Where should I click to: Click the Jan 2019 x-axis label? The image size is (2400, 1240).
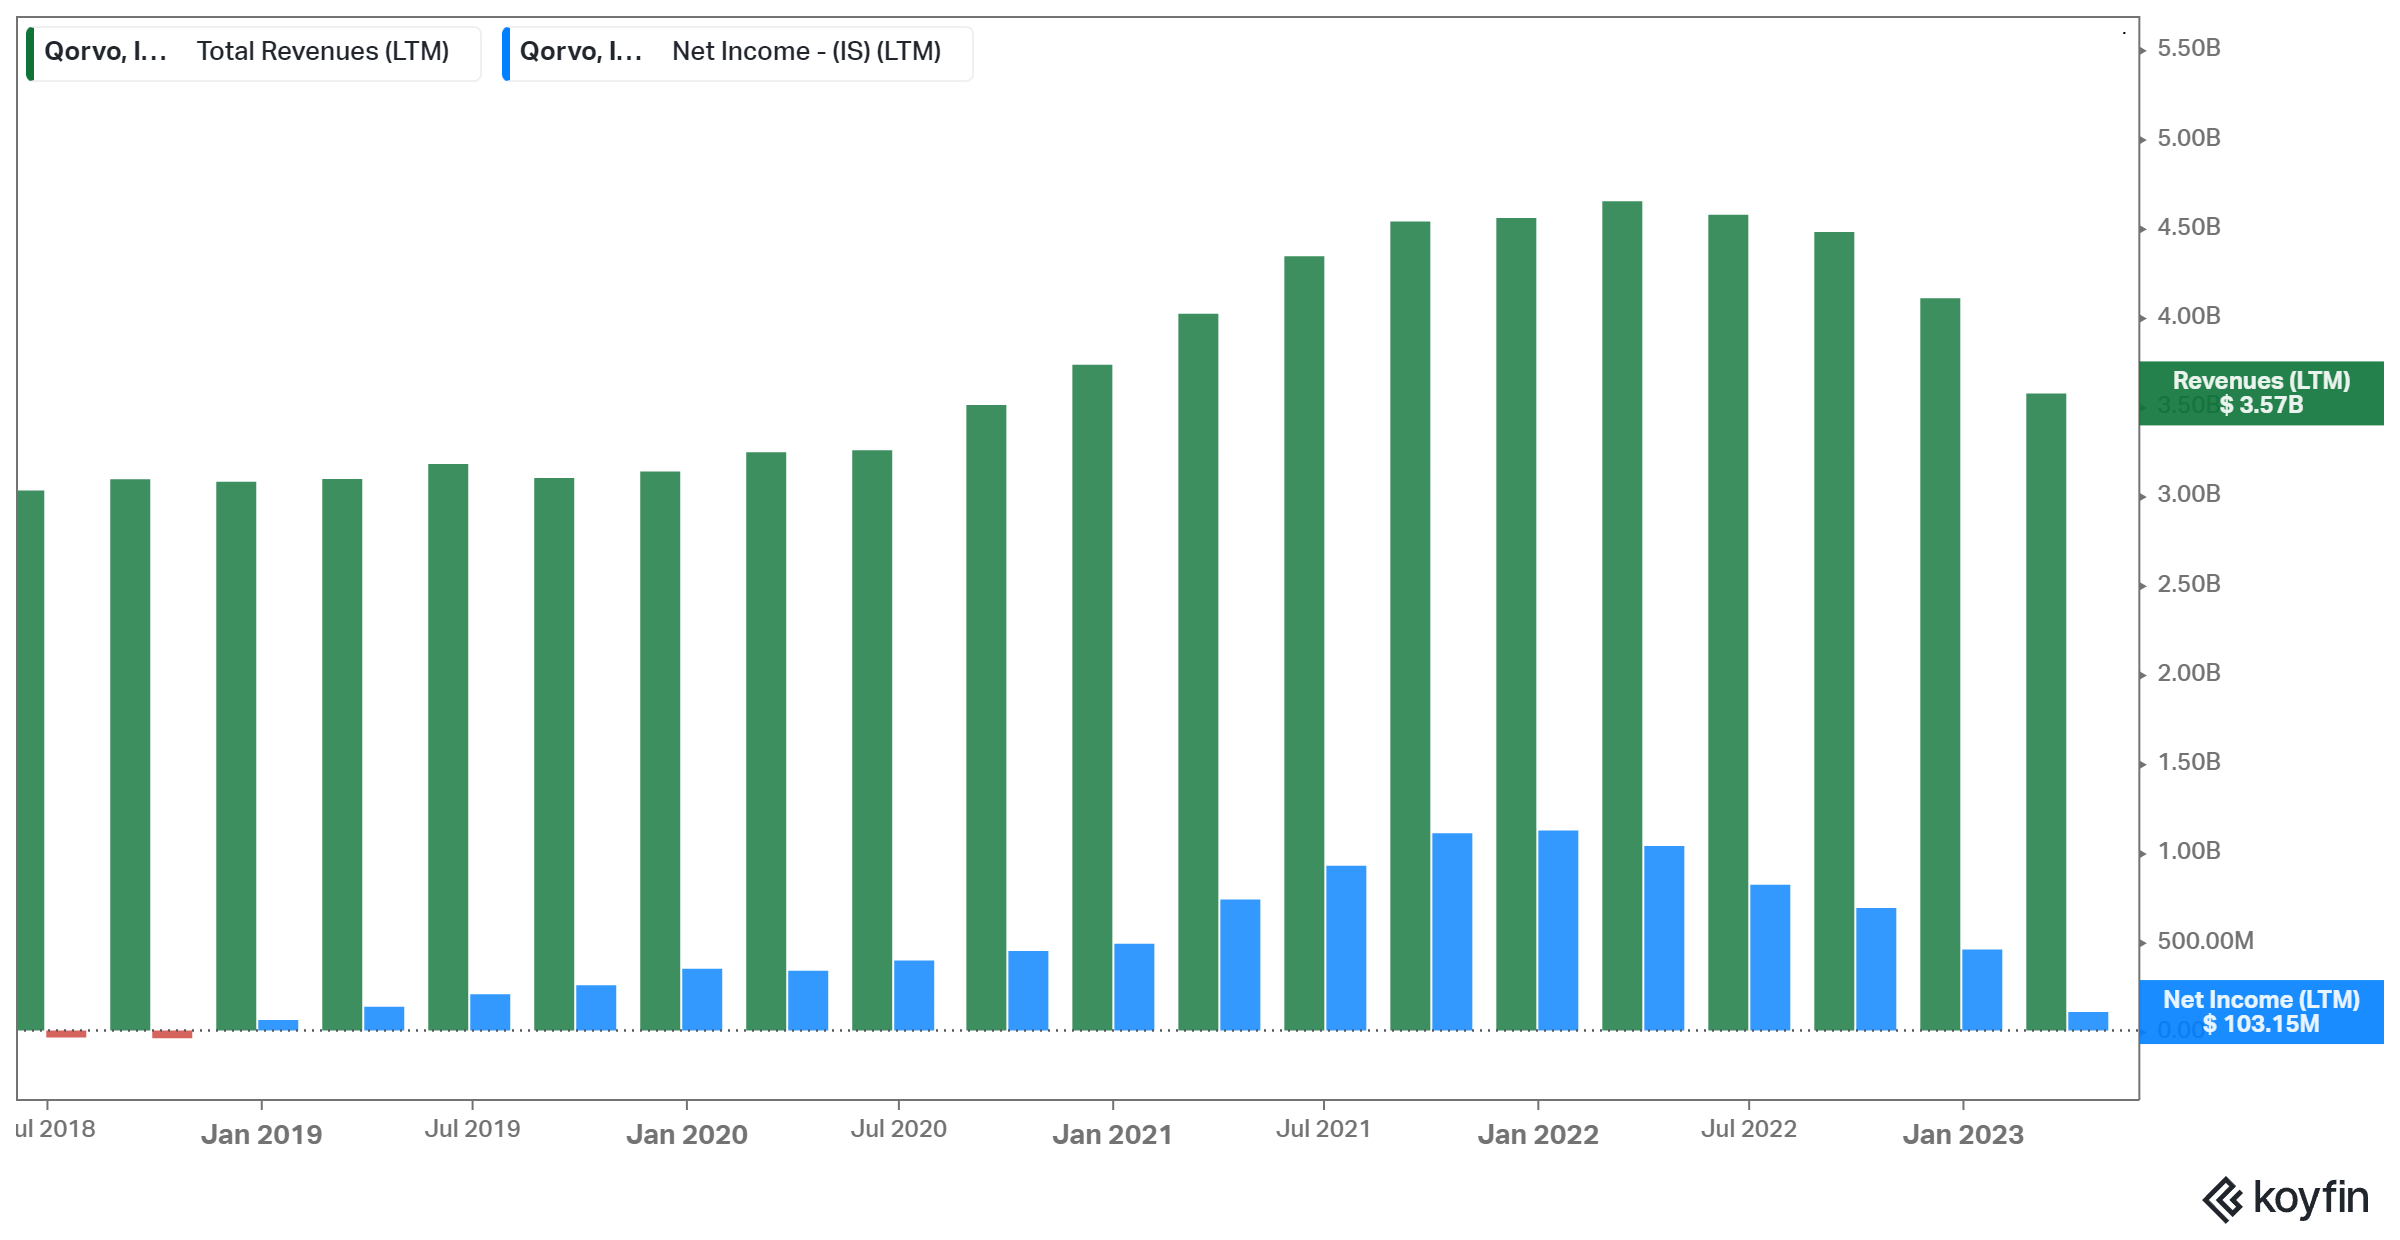click(261, 1135)
